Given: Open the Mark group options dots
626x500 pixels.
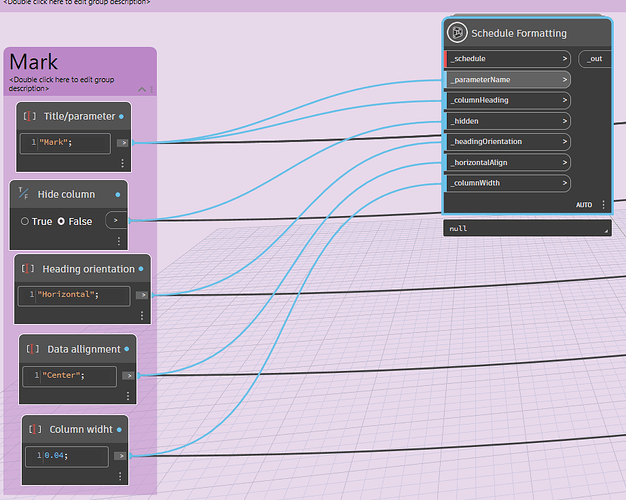Looking at the screenshot, I should pos(152,89).
